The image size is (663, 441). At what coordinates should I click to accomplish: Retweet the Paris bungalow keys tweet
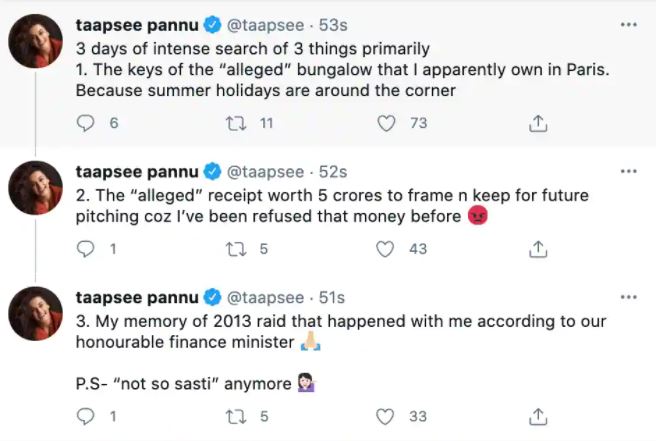tap(239, 123)
